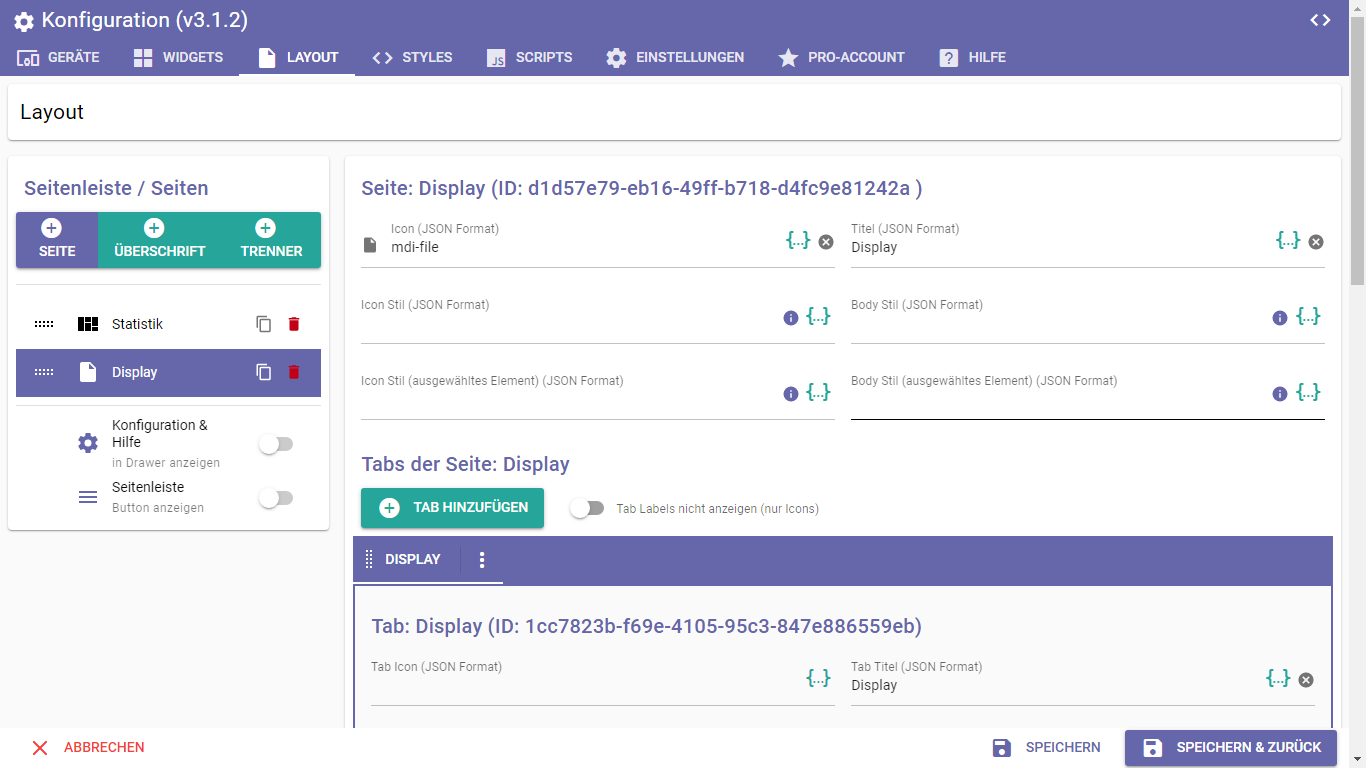Show info for Body Stil field
1366x768 pixels.
pos(1280,318)
